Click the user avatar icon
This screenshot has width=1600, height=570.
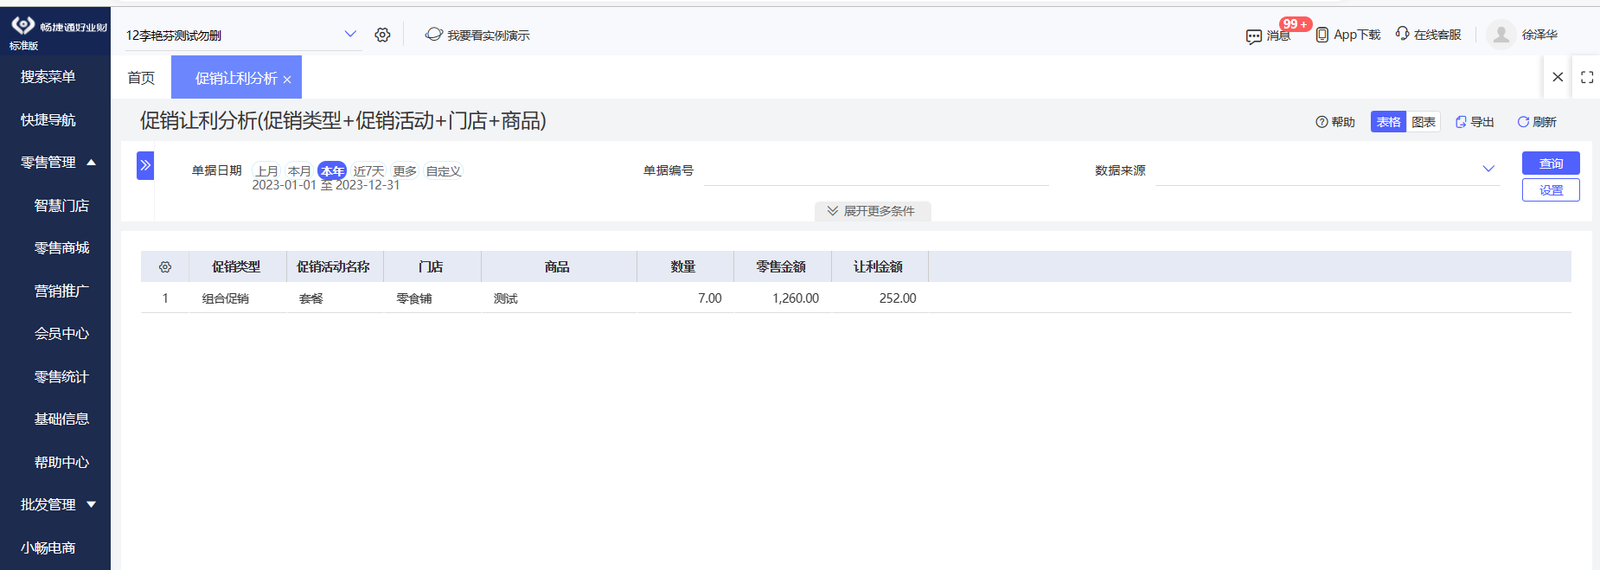[1500, 35]
